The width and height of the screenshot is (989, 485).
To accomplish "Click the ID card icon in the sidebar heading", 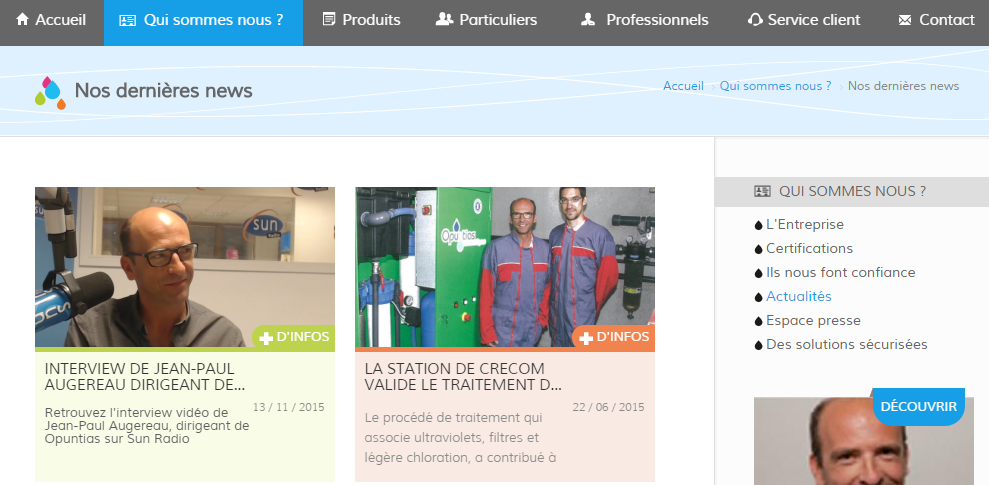I will coord(763,191).
